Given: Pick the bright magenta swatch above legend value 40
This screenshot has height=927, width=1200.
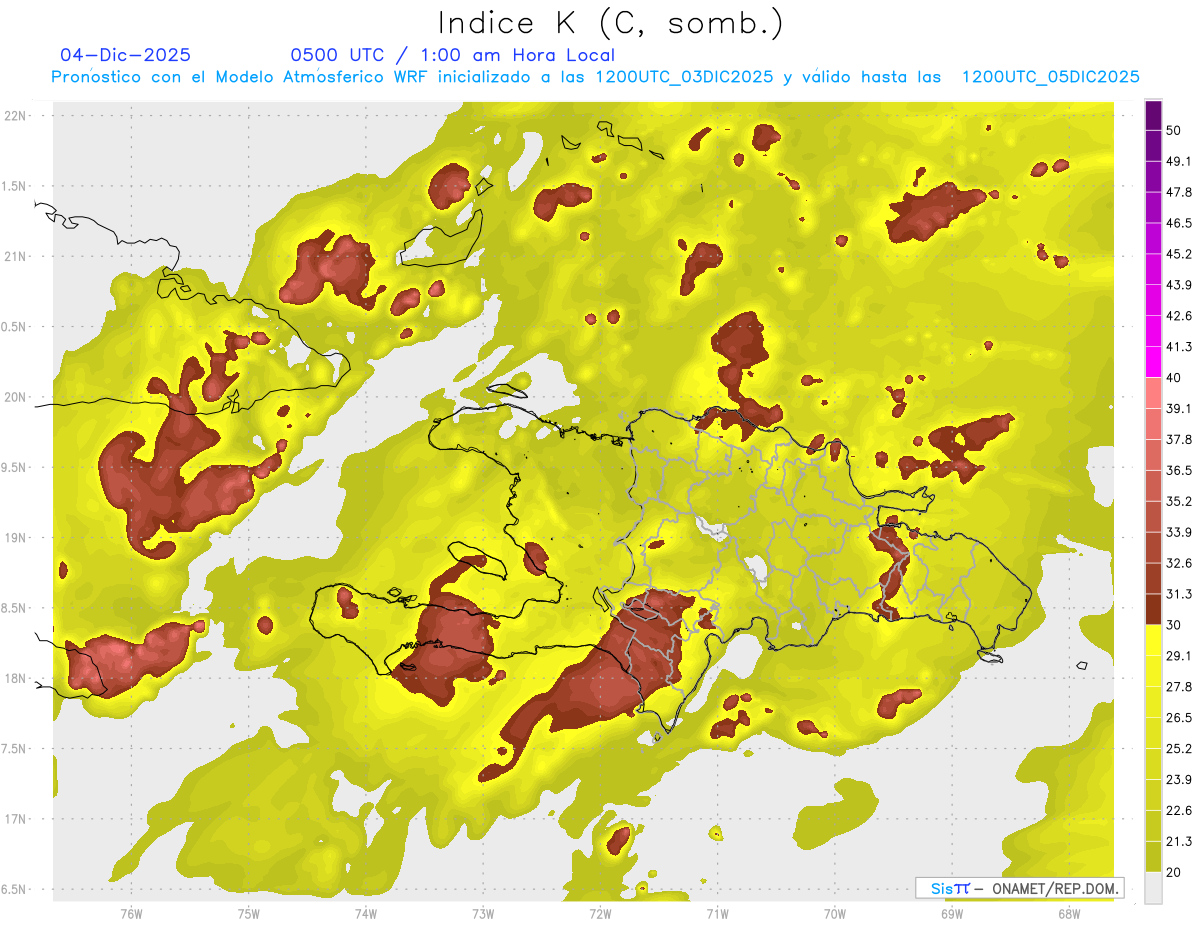Looking at the screenshot, I should tap(1153, 362).
